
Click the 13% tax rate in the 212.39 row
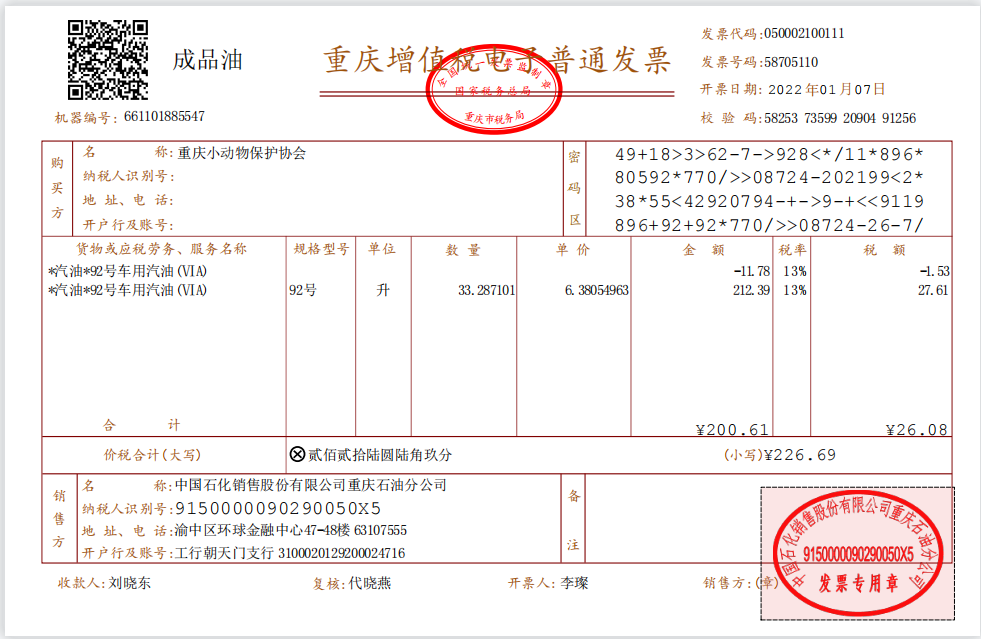pos(795,290)
